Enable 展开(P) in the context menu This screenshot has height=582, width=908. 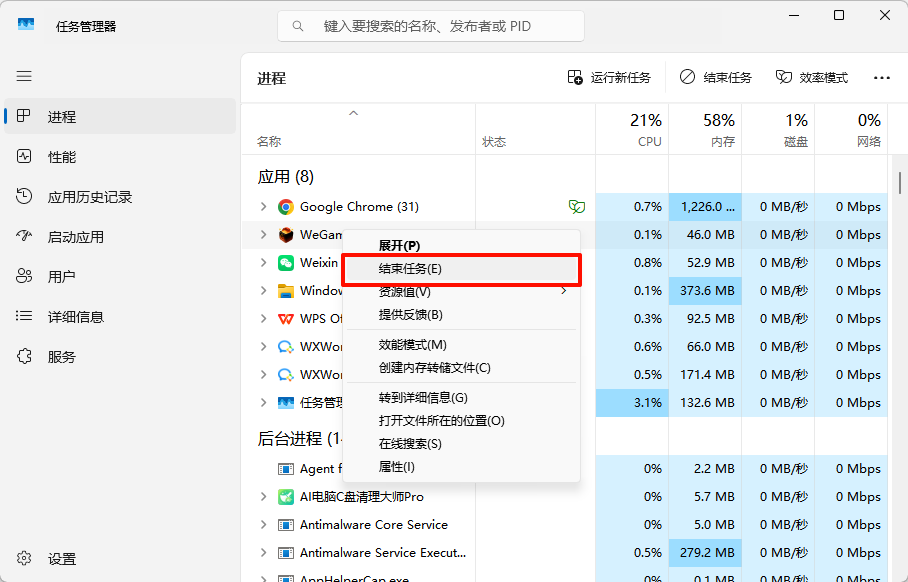coord(400,247)
